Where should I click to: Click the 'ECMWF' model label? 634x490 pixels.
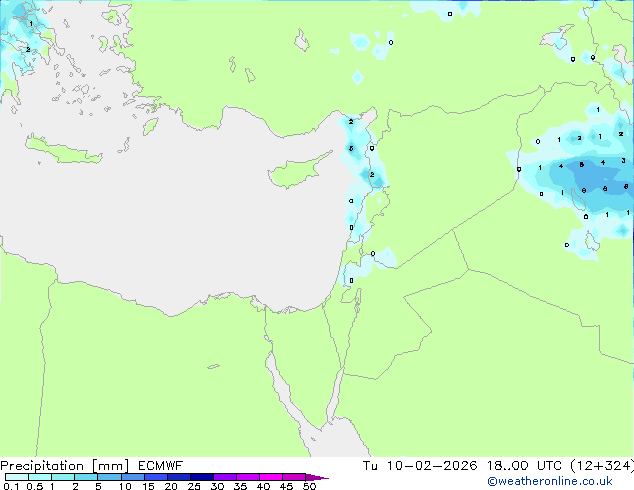tap(161, 466)
